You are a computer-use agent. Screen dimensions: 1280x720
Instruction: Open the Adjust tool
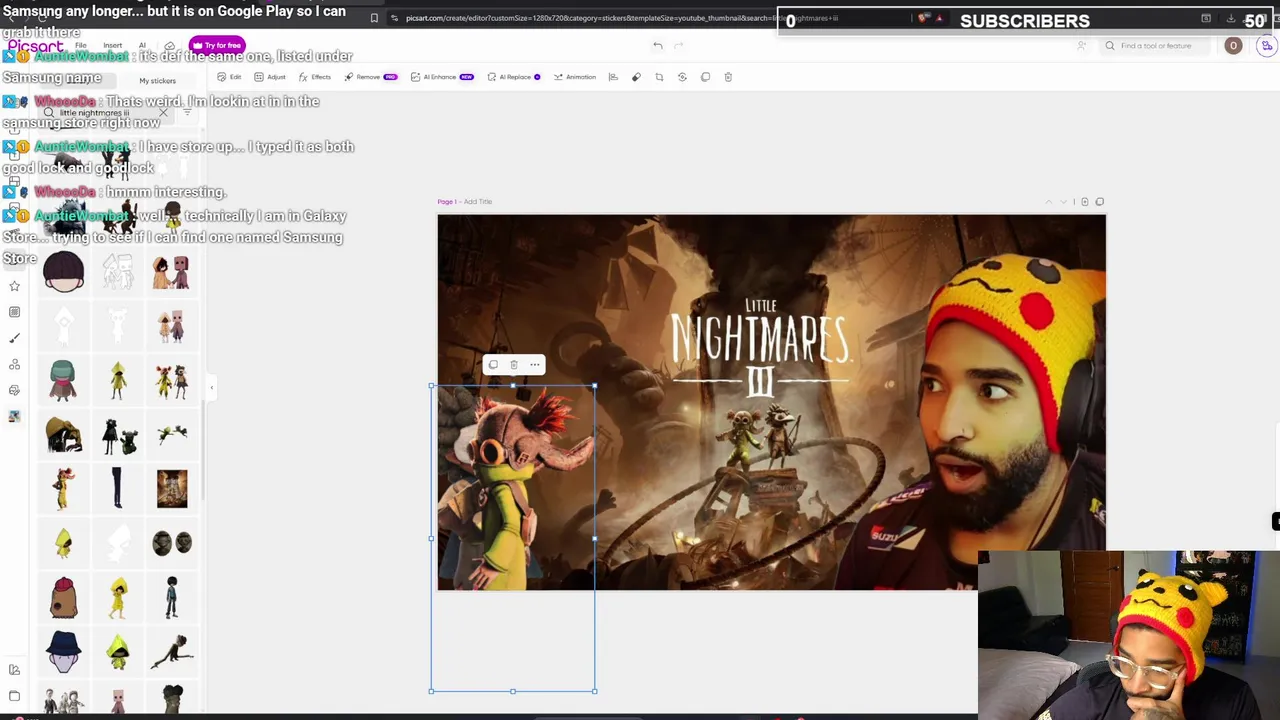tap(270, 77)
